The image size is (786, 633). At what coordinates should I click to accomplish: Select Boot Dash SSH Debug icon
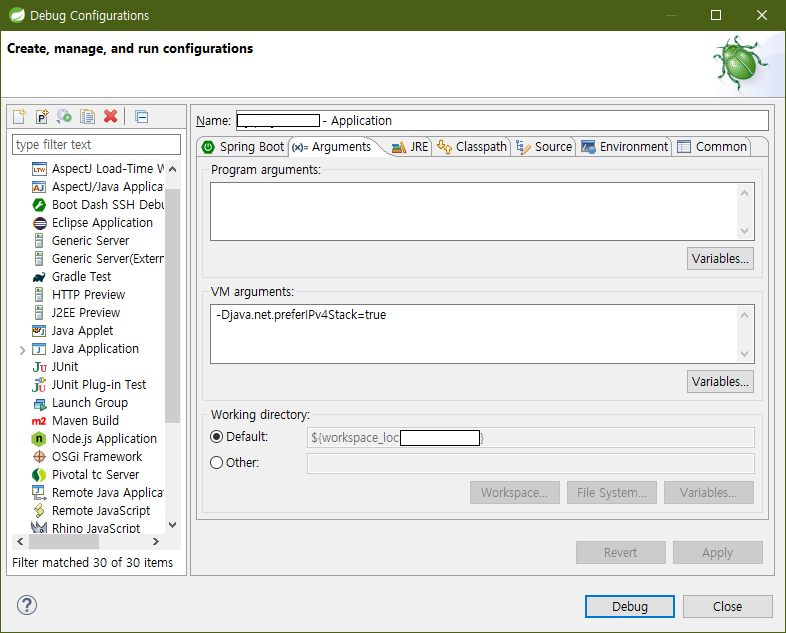pos(39,205)
